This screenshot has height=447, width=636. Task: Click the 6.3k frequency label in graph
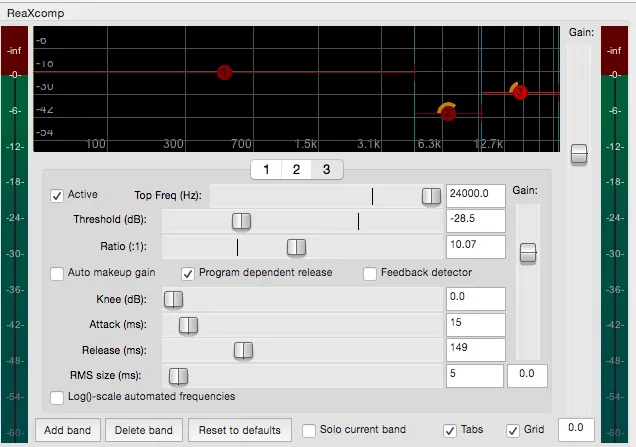429,144
